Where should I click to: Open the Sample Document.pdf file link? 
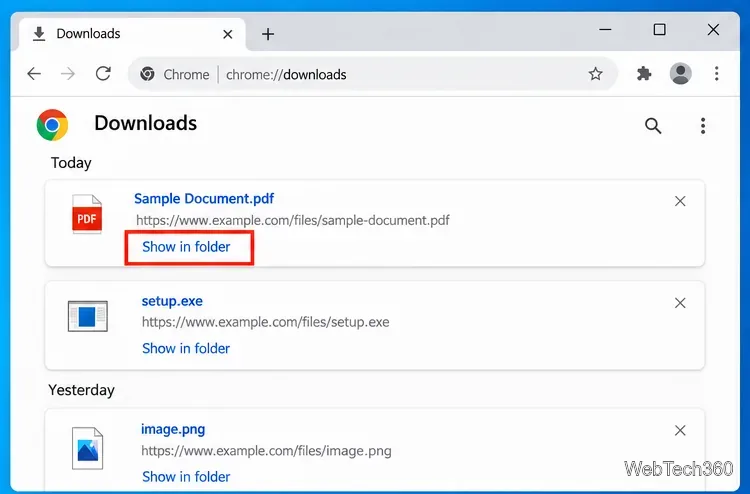click(x=204, y=198)
